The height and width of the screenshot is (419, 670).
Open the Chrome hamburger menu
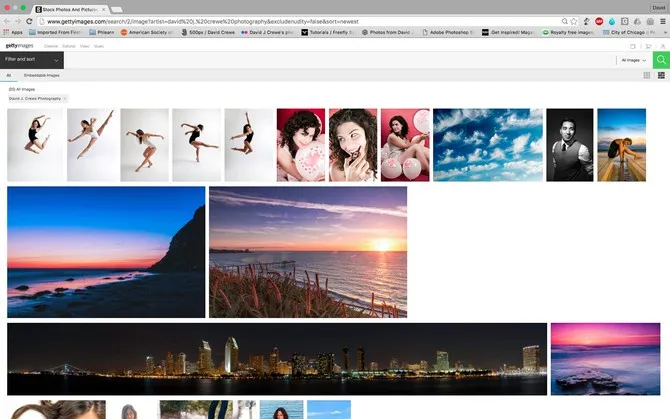pyautogui.click(x=662, y=21)
